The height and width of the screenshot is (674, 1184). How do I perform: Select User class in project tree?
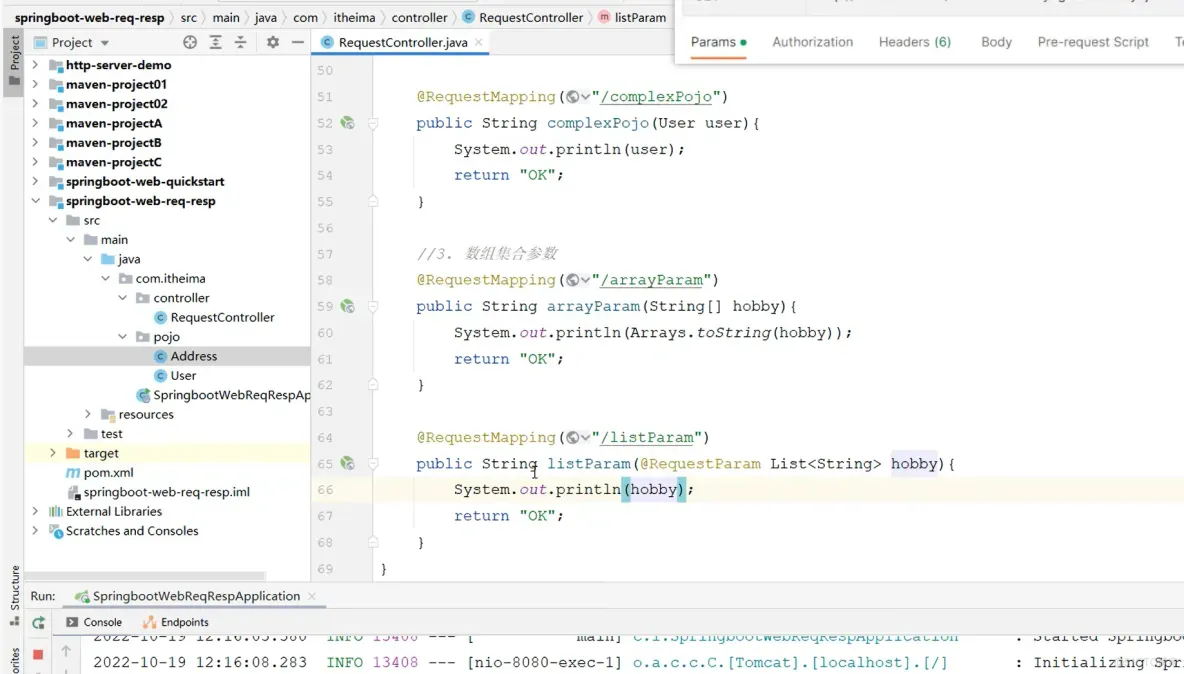(183, 376)
